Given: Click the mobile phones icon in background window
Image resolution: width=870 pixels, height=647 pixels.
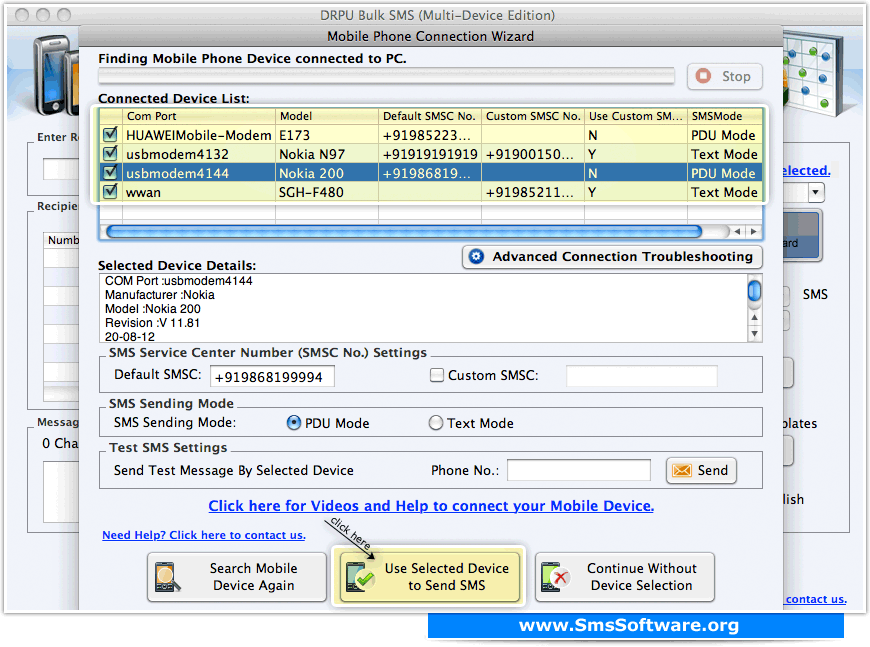Looking at the screenshot, I should pos(55,75).
